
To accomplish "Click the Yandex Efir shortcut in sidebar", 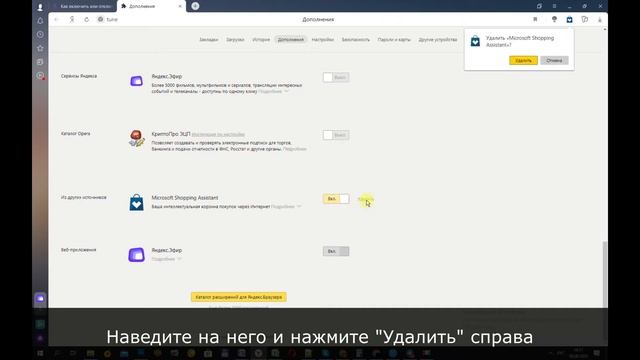I will pos(40,298).
